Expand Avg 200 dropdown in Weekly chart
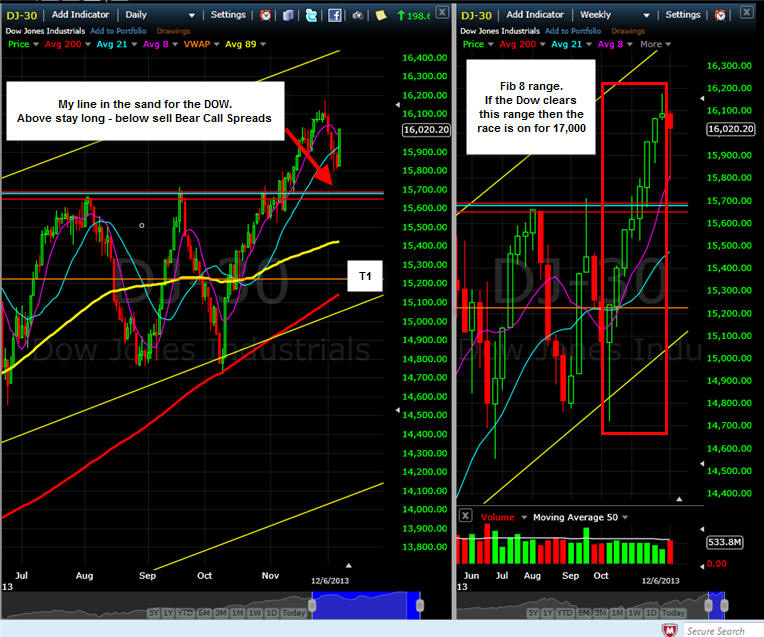The image size is (764, 637). pos(543,44)
